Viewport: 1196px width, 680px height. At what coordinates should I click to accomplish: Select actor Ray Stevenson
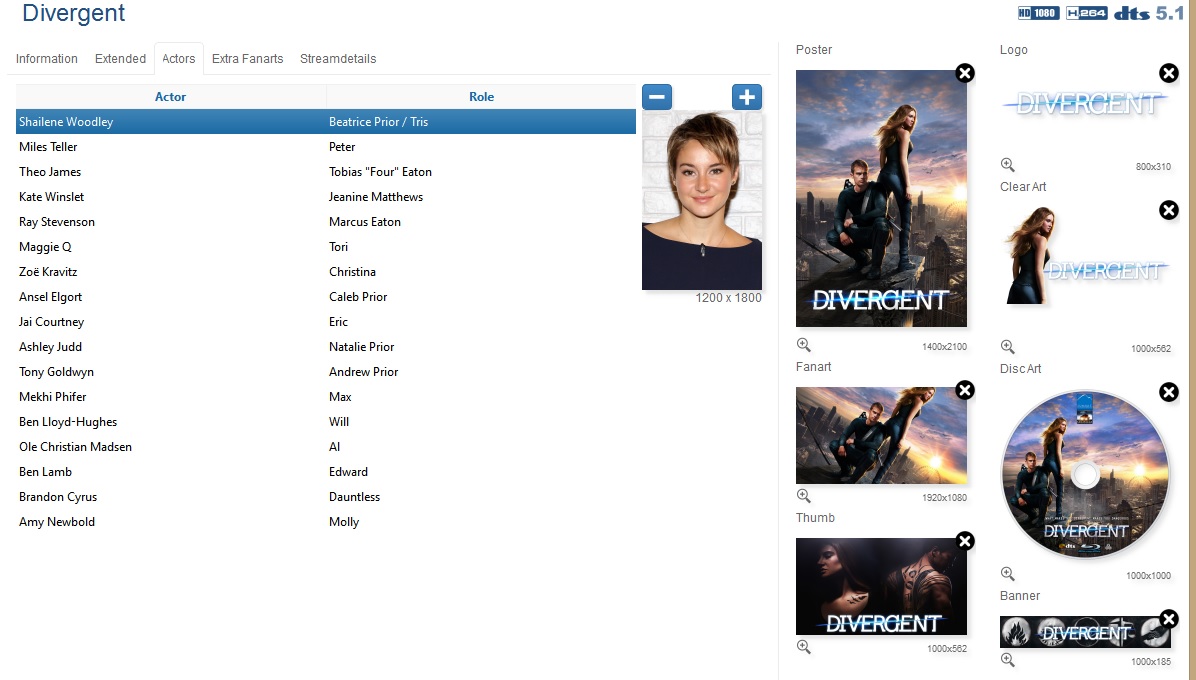56,222
